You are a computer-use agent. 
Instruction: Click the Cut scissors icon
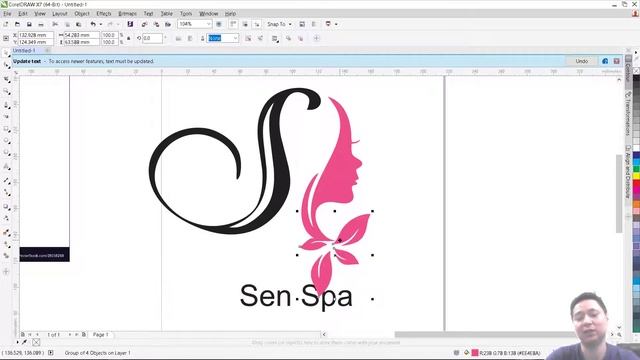(55, 24)
